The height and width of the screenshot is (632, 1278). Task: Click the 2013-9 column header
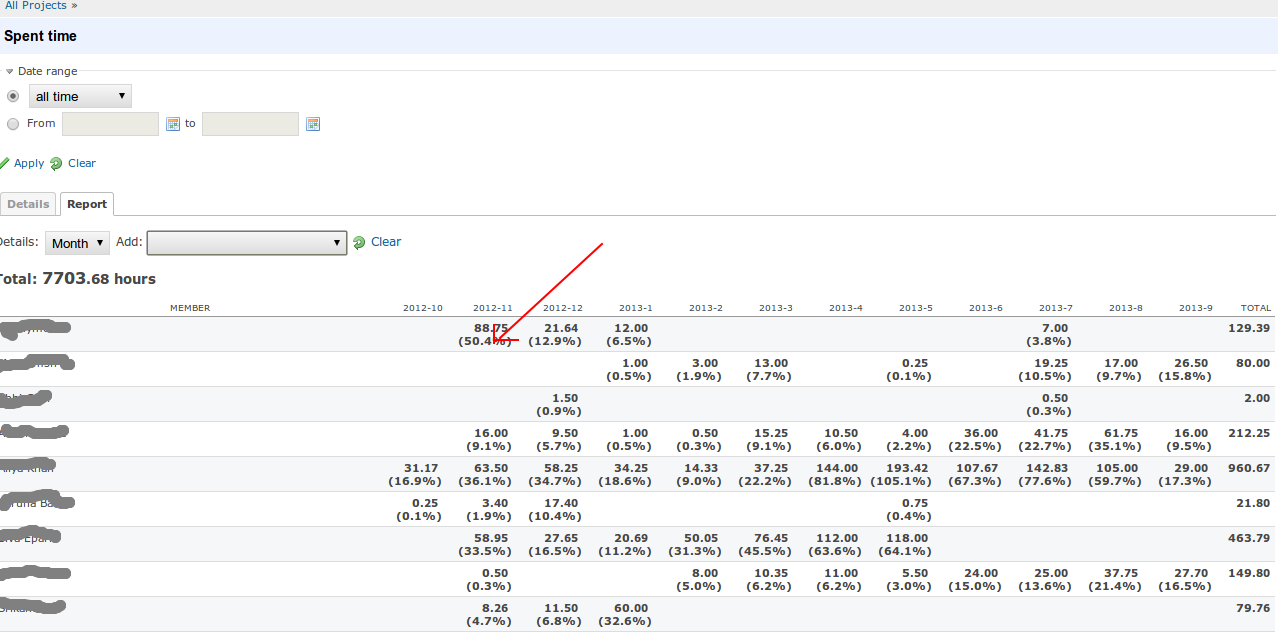click(x=1196, y=308)
